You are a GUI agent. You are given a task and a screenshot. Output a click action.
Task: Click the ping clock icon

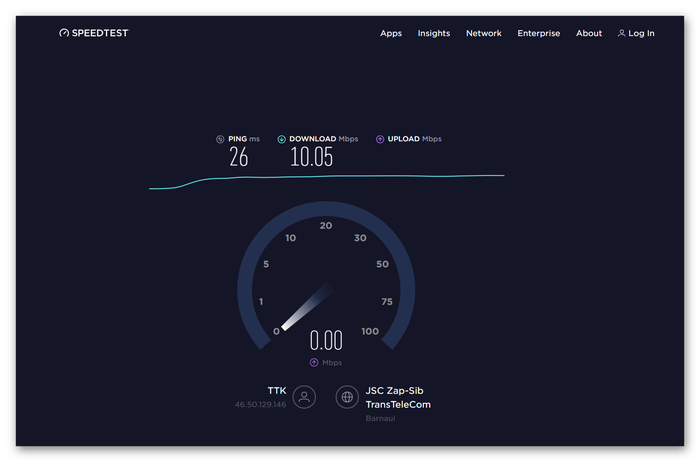click(220, 139)
